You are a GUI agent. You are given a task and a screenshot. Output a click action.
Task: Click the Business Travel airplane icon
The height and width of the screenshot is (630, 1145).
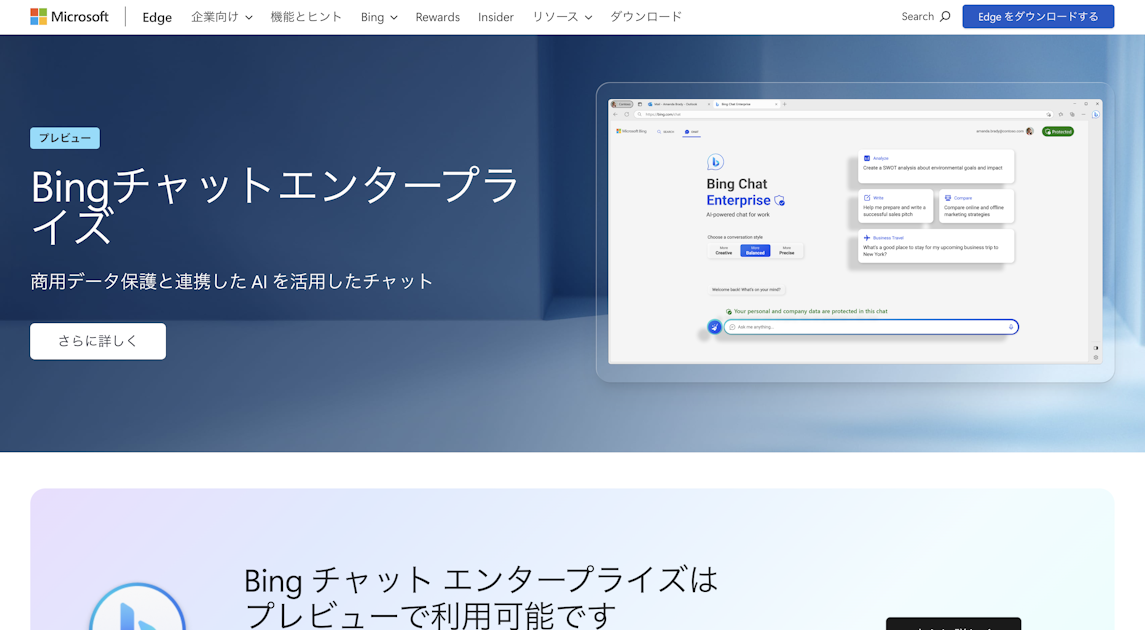[866, 238]
